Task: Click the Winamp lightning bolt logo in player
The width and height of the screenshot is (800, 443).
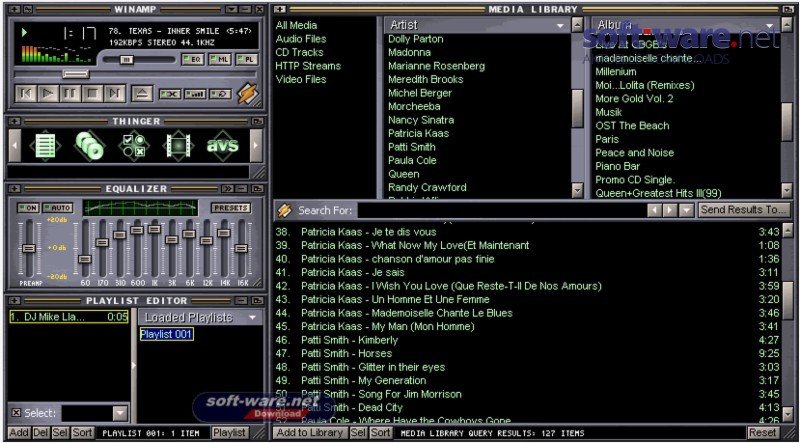Action: pos(248,93)
